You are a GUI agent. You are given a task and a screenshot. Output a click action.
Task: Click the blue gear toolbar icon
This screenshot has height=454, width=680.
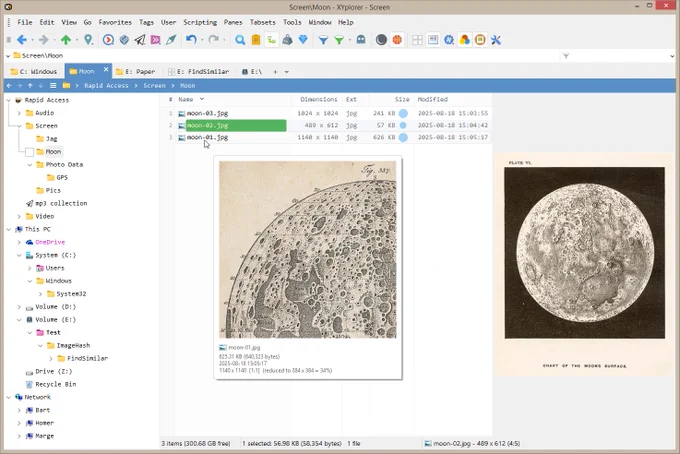click(449, 40)
